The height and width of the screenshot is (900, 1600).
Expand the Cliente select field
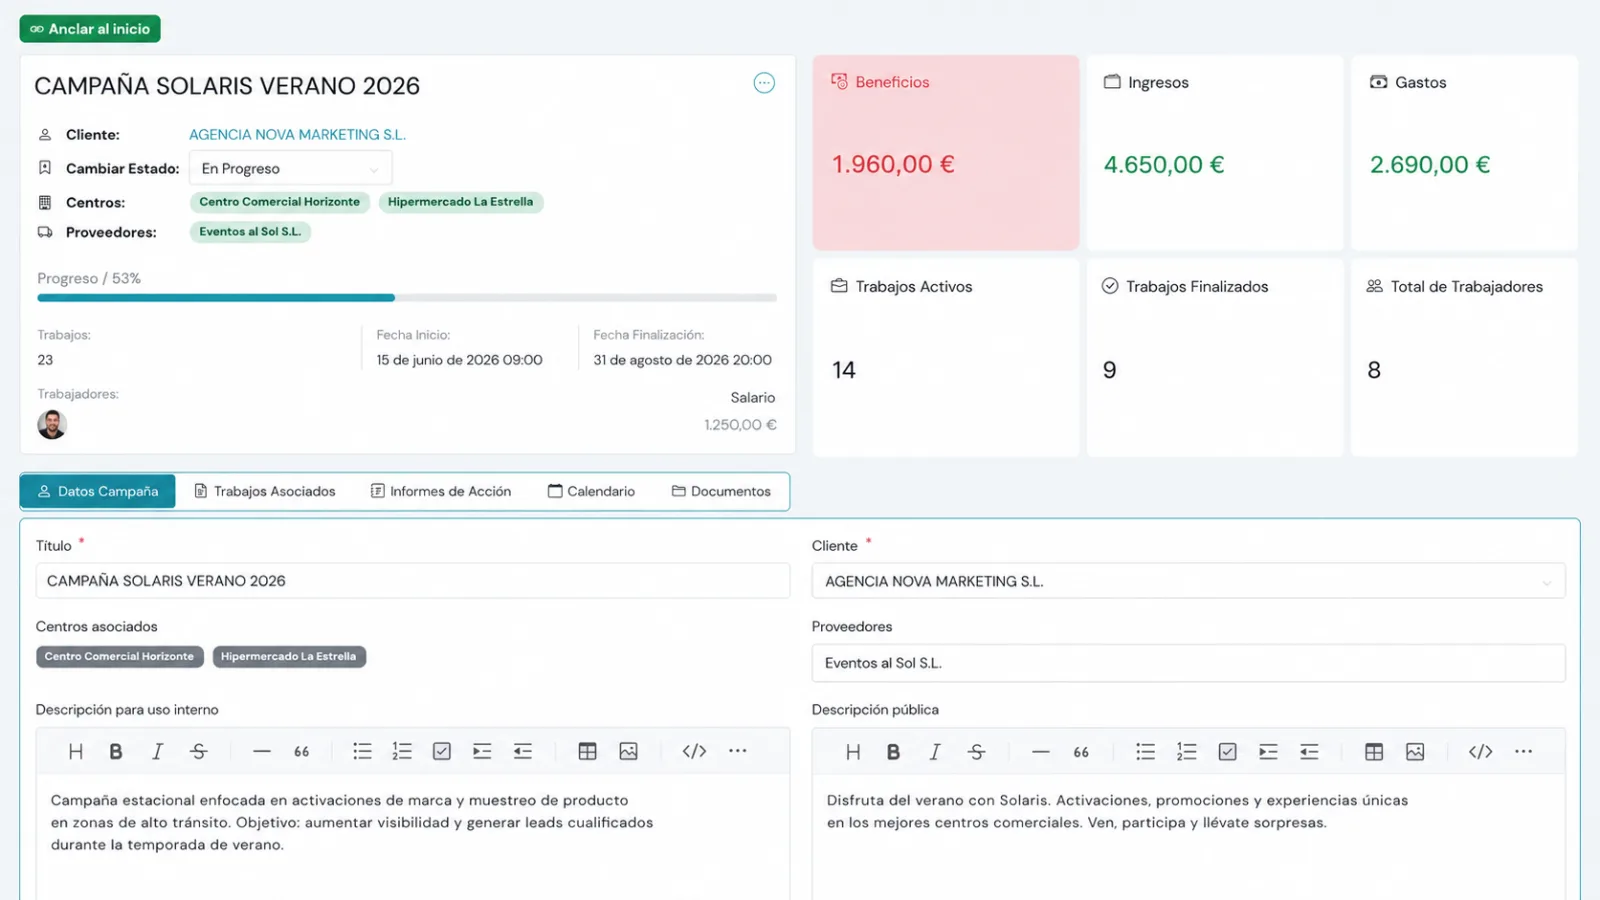pos(1188,581)
